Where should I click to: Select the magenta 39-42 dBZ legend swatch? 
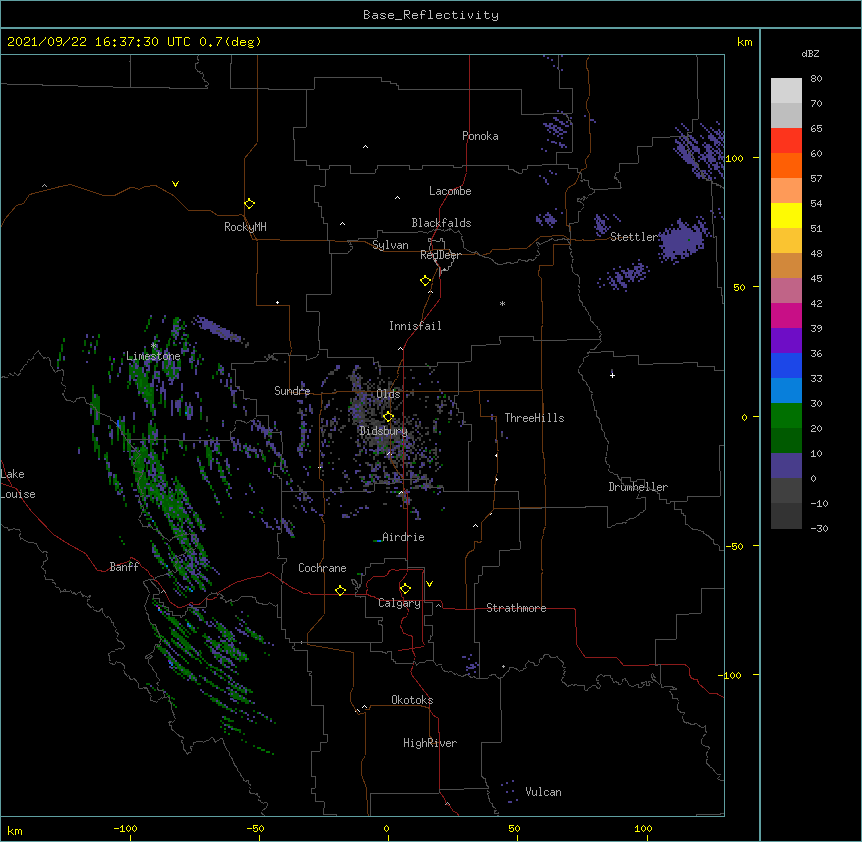786,315
